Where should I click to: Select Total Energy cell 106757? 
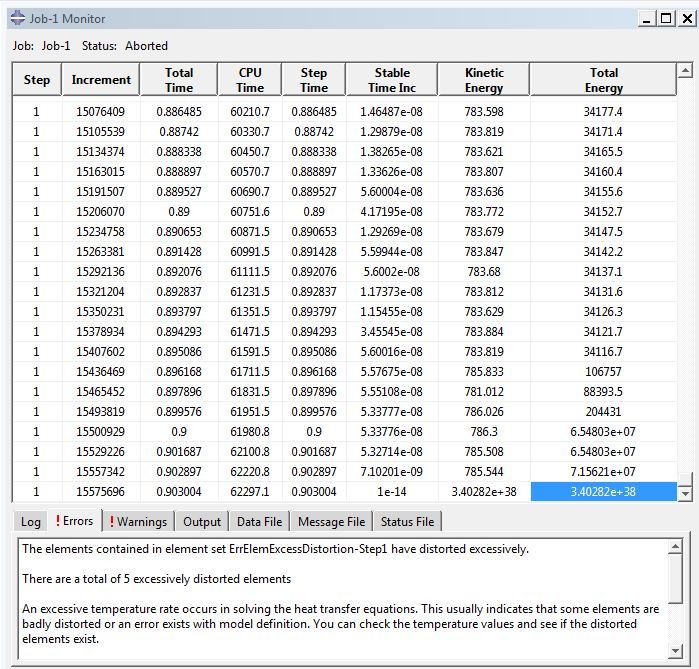604,371
